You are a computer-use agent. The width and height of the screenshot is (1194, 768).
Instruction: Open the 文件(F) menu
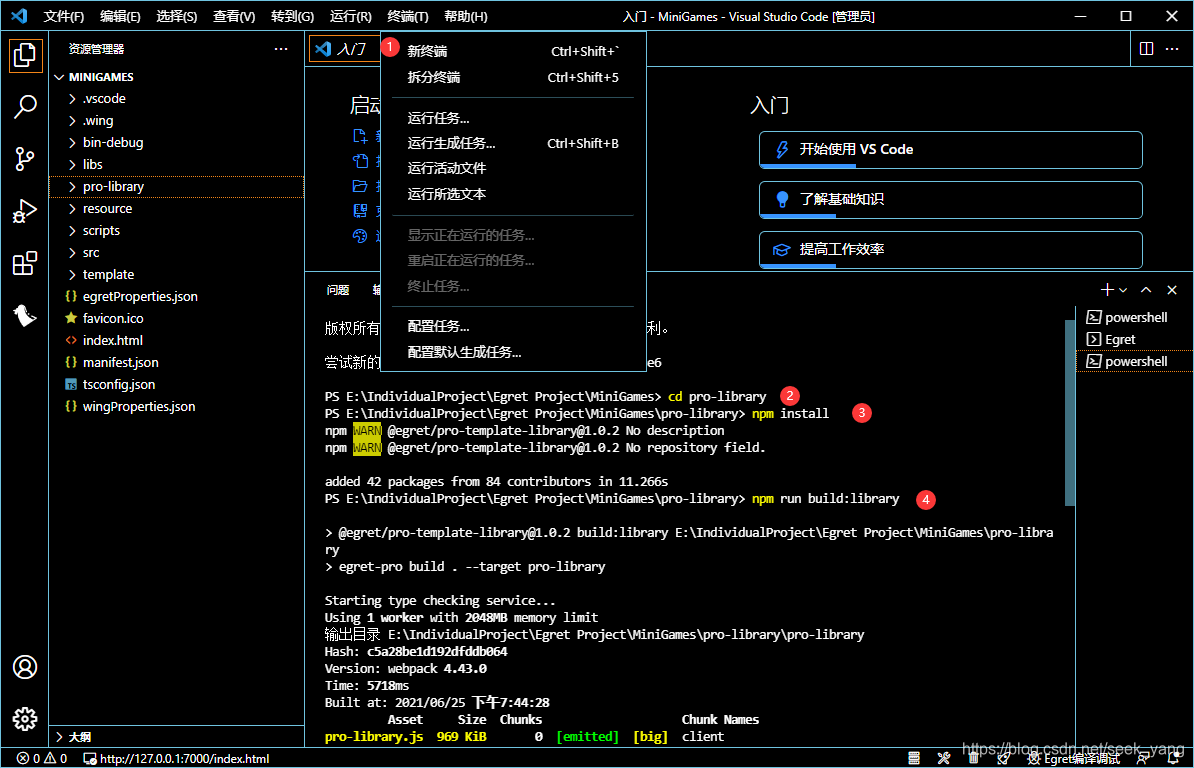click(x=63, y=16)
